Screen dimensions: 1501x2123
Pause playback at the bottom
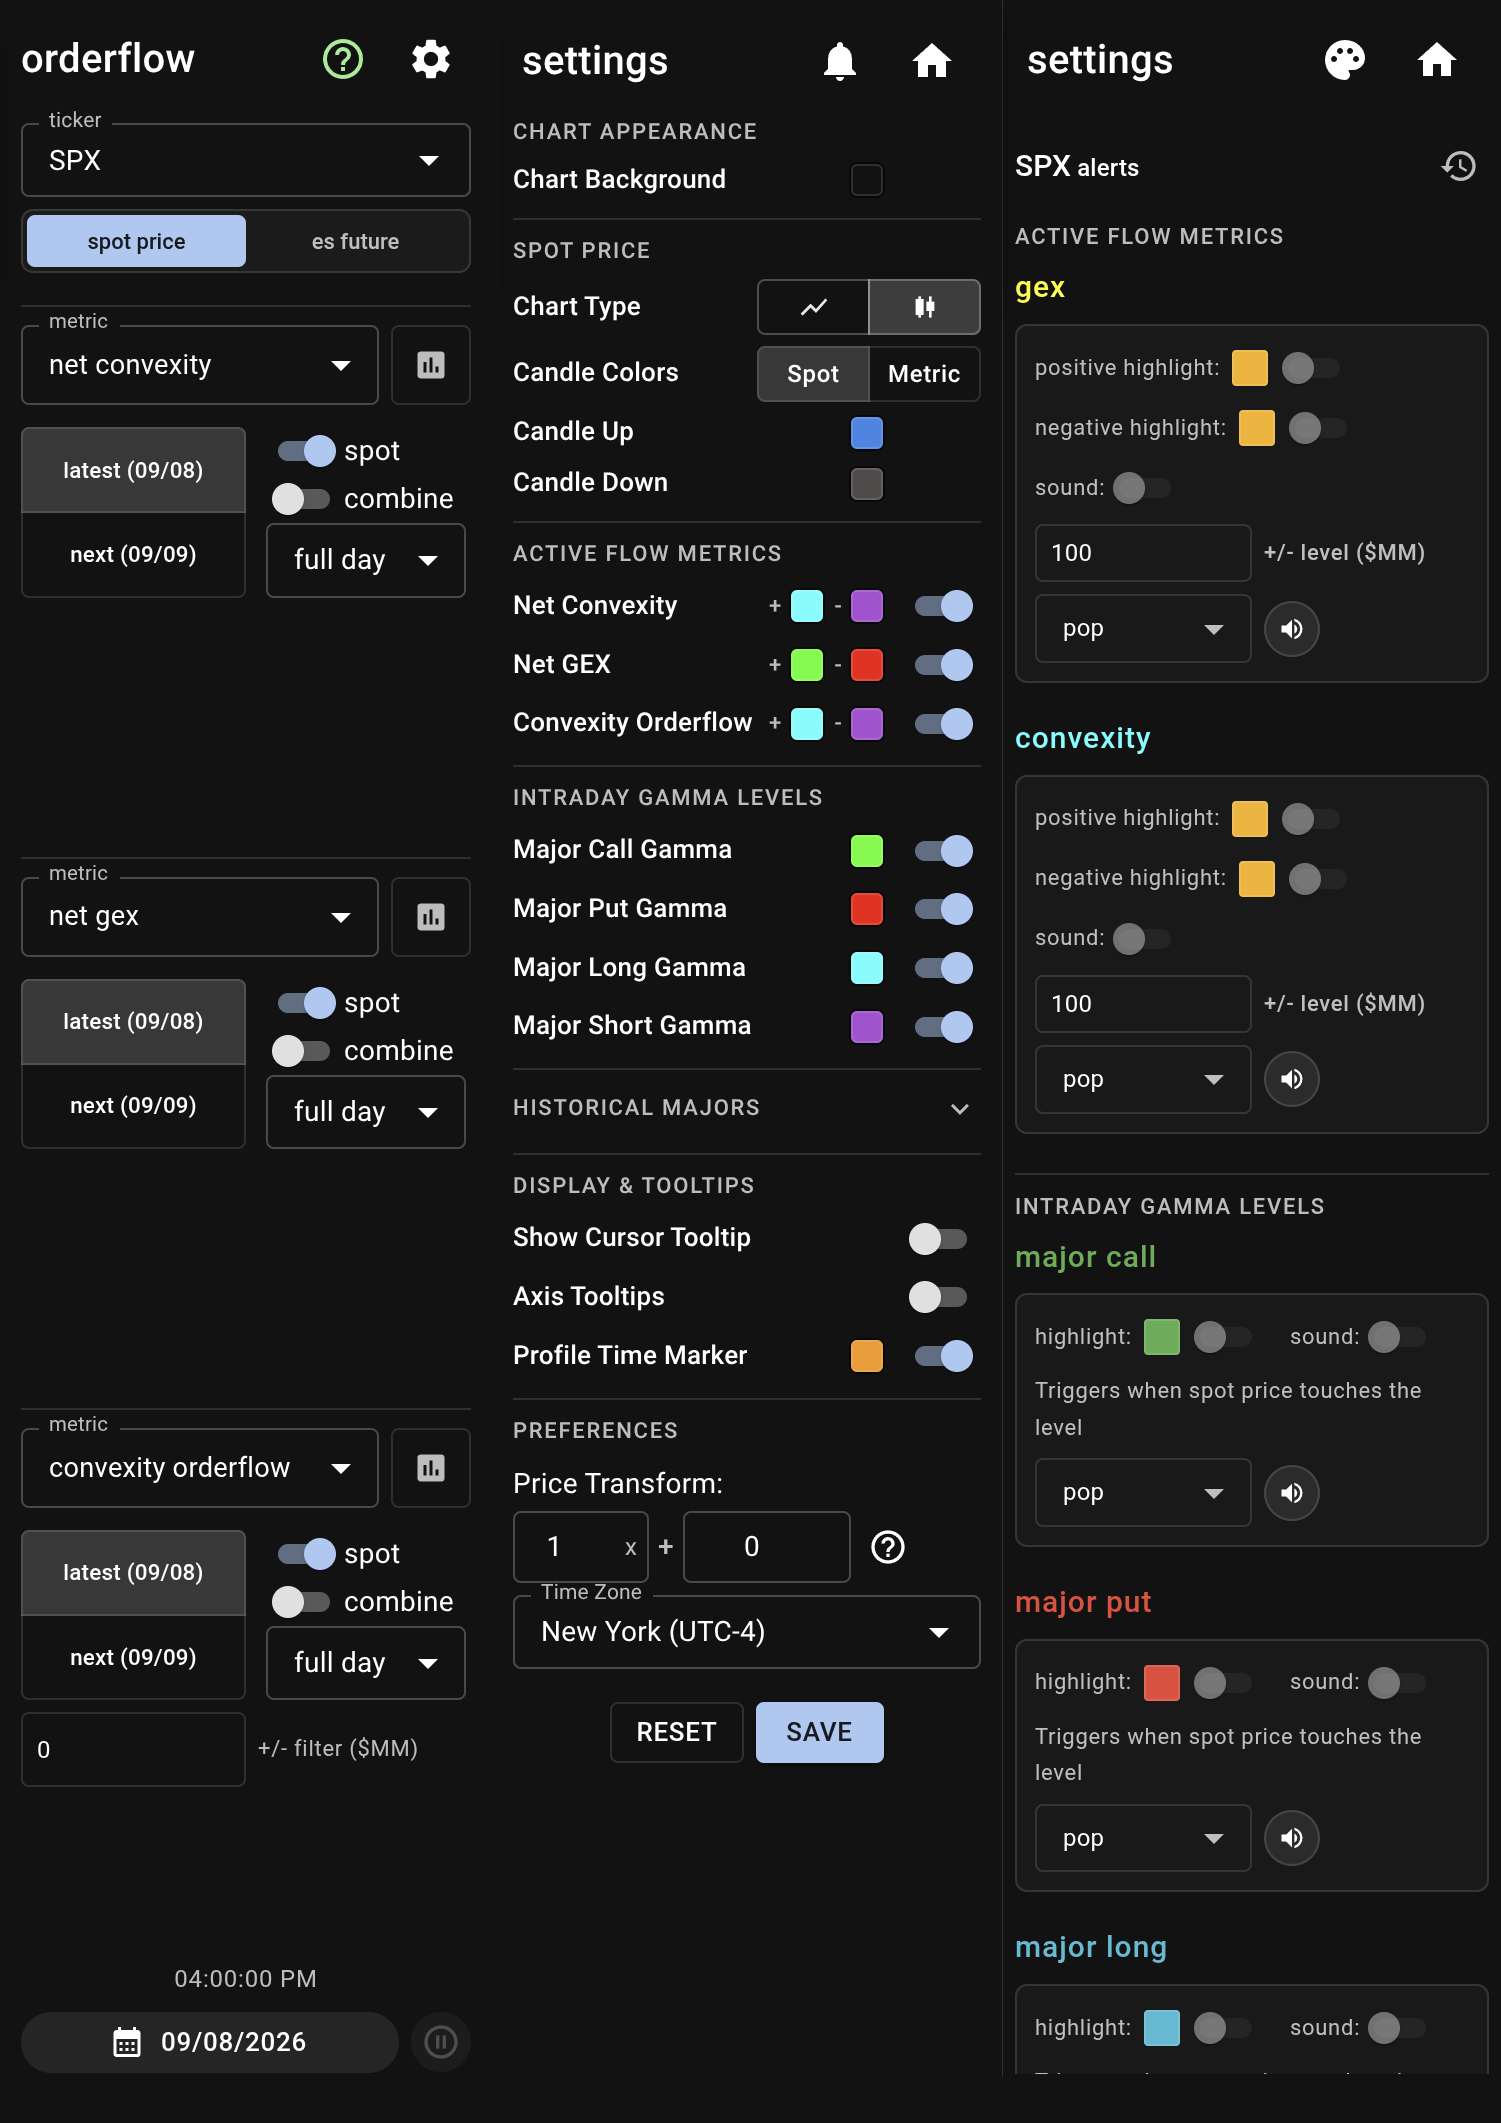440,2042
